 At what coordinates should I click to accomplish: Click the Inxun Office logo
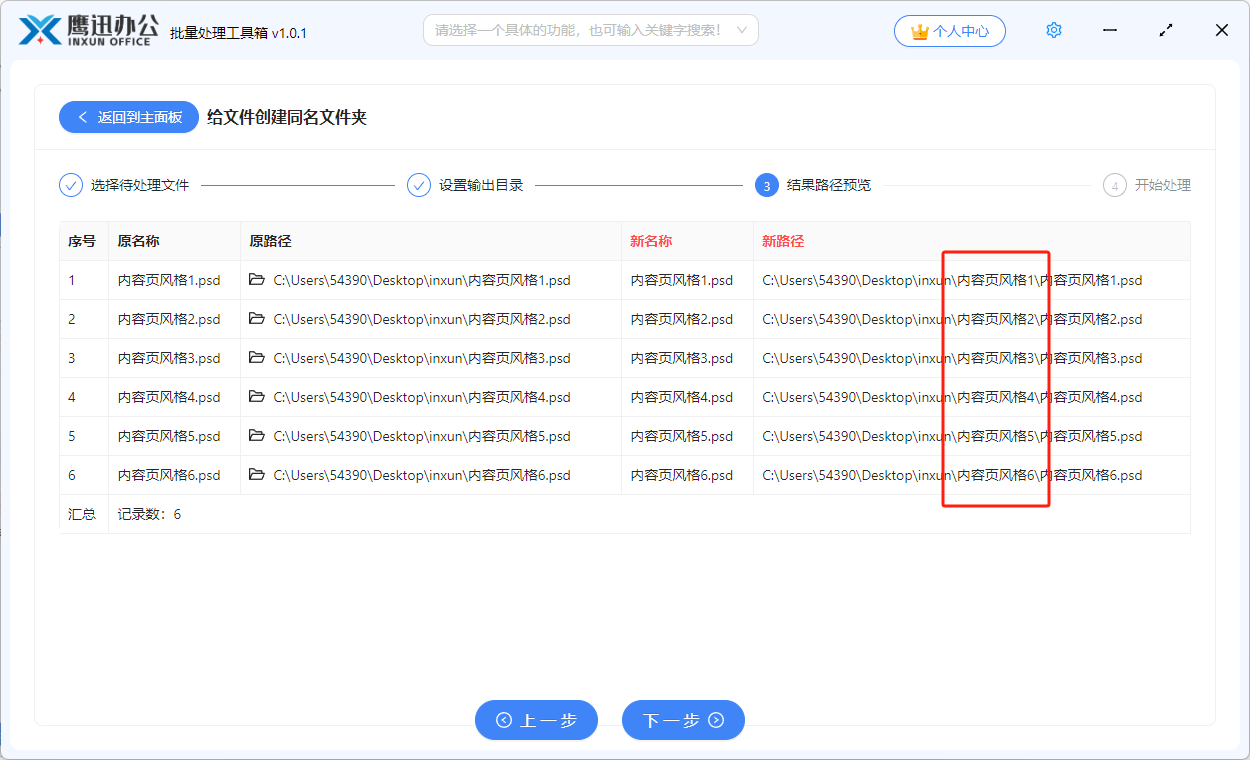tap(89, 30)
